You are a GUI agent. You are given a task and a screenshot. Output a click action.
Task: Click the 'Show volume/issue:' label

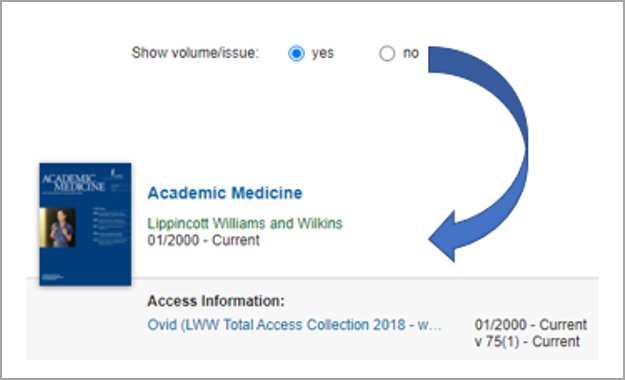pyautogui.click(x=195, y=53)
